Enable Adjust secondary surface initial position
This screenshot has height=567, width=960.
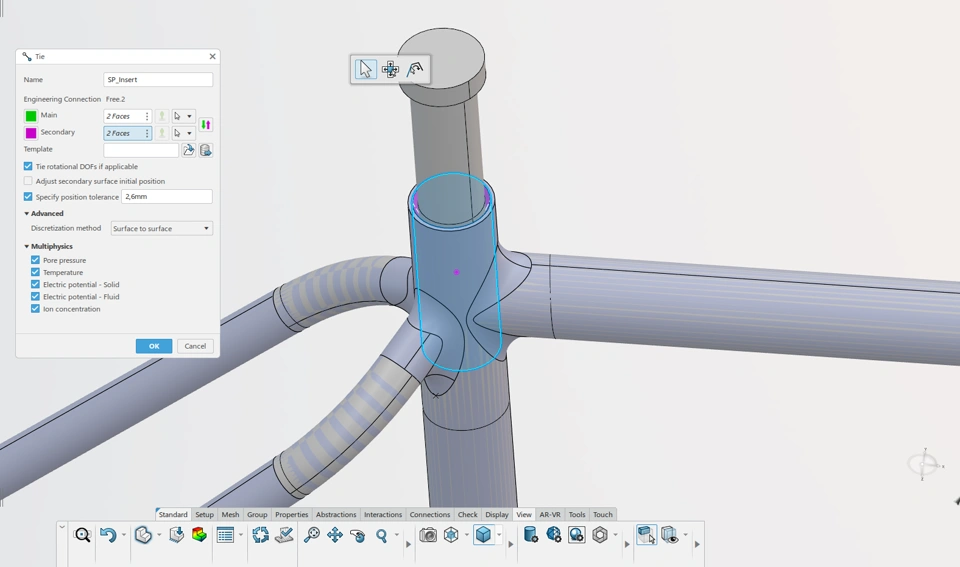click(28, 181)
